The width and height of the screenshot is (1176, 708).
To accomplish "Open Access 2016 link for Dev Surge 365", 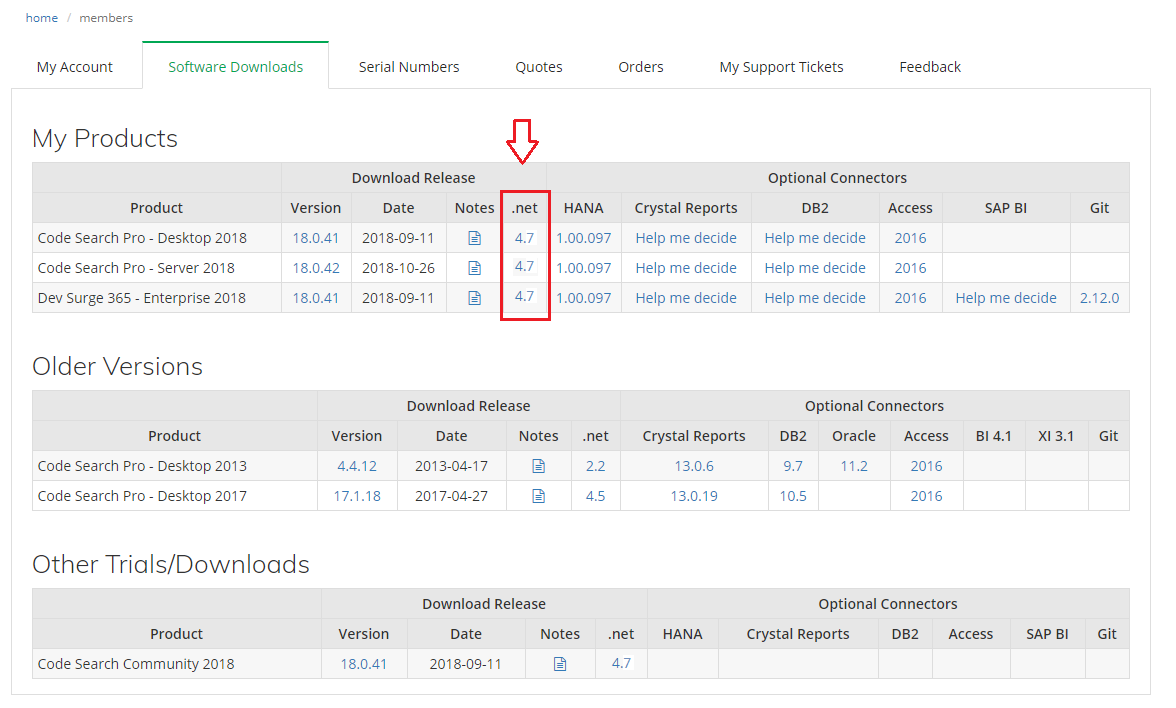I will coord(910,298).
